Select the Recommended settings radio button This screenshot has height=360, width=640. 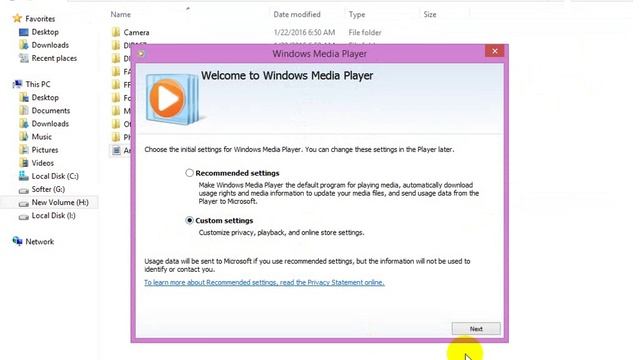[189, 173]
